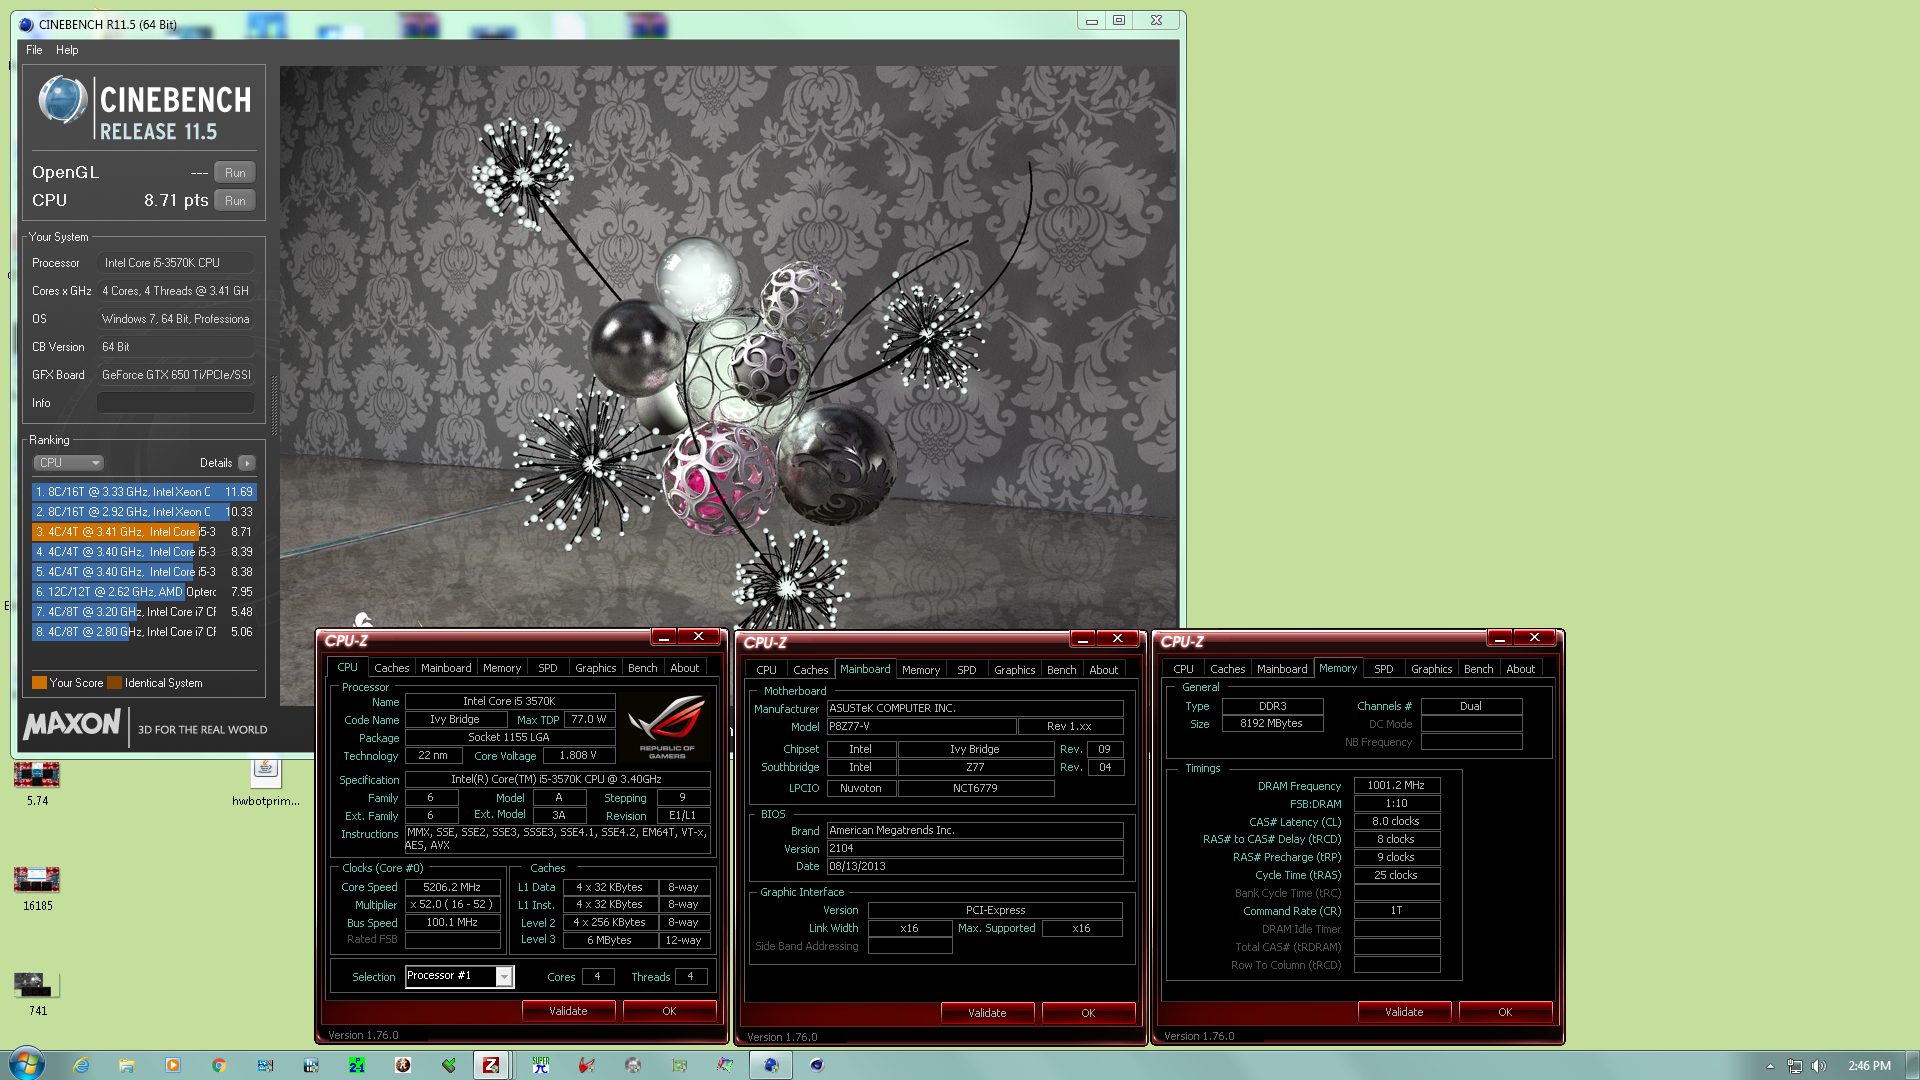Click the red bird-shaped taskbar icon
Image resolution: width=1920 pixels, height=1080 pixels.
[x=587, y=1065]
